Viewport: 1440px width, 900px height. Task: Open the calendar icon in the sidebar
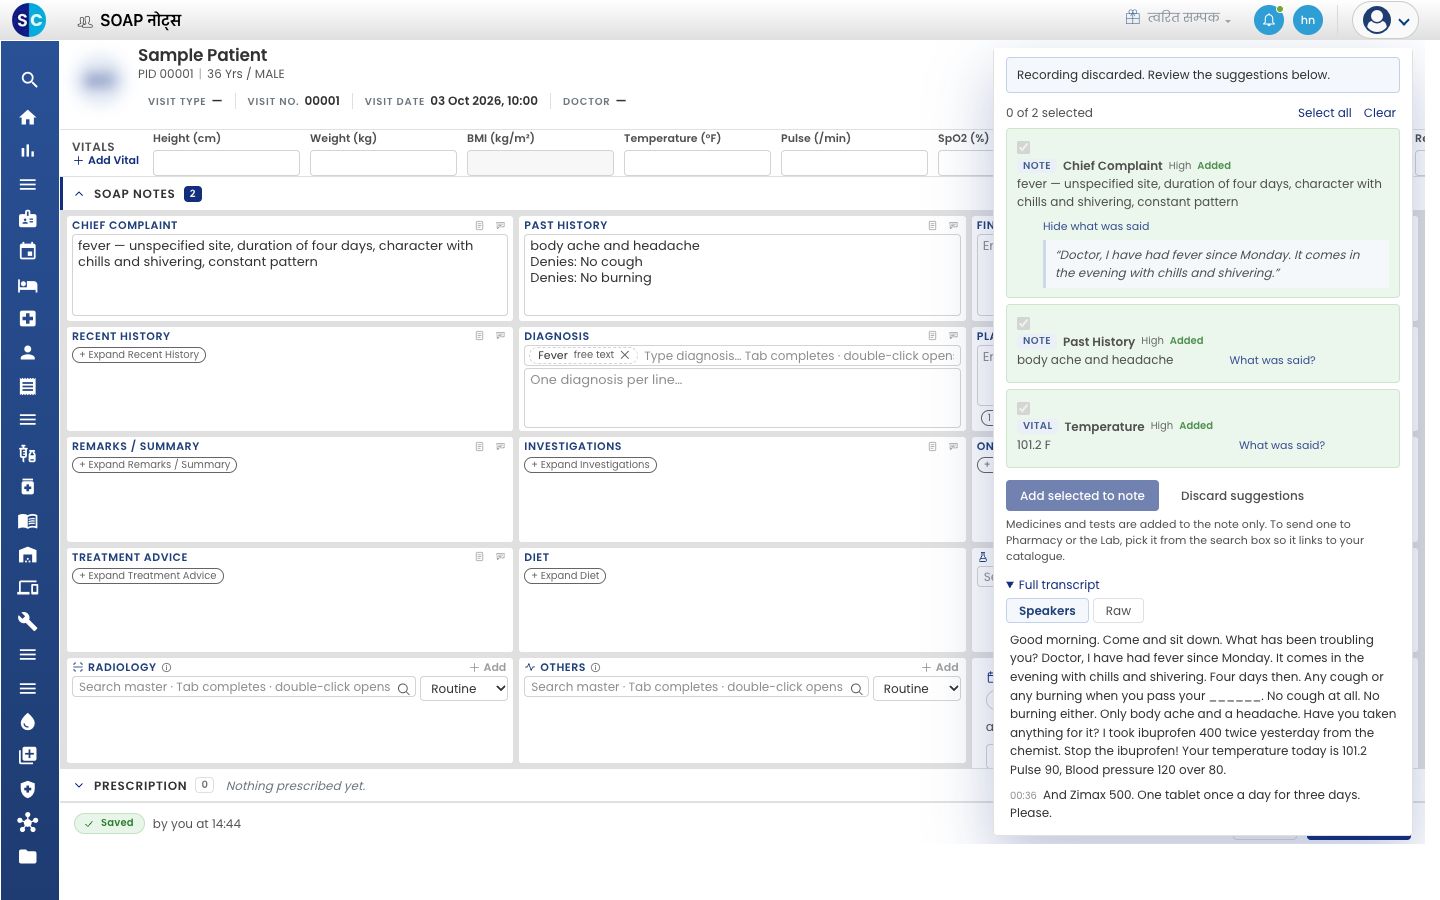(x=28, y=251)
